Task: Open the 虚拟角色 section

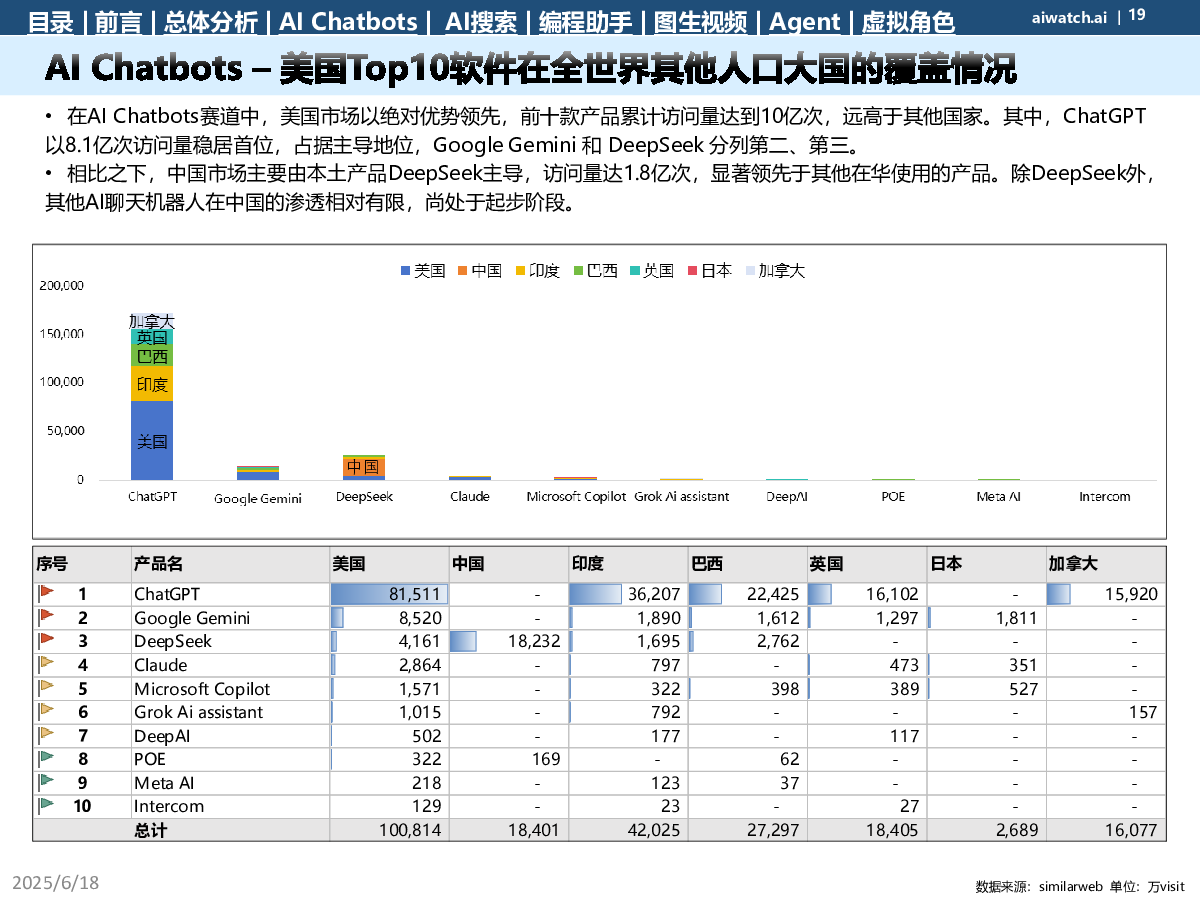Action: (907, 21)
